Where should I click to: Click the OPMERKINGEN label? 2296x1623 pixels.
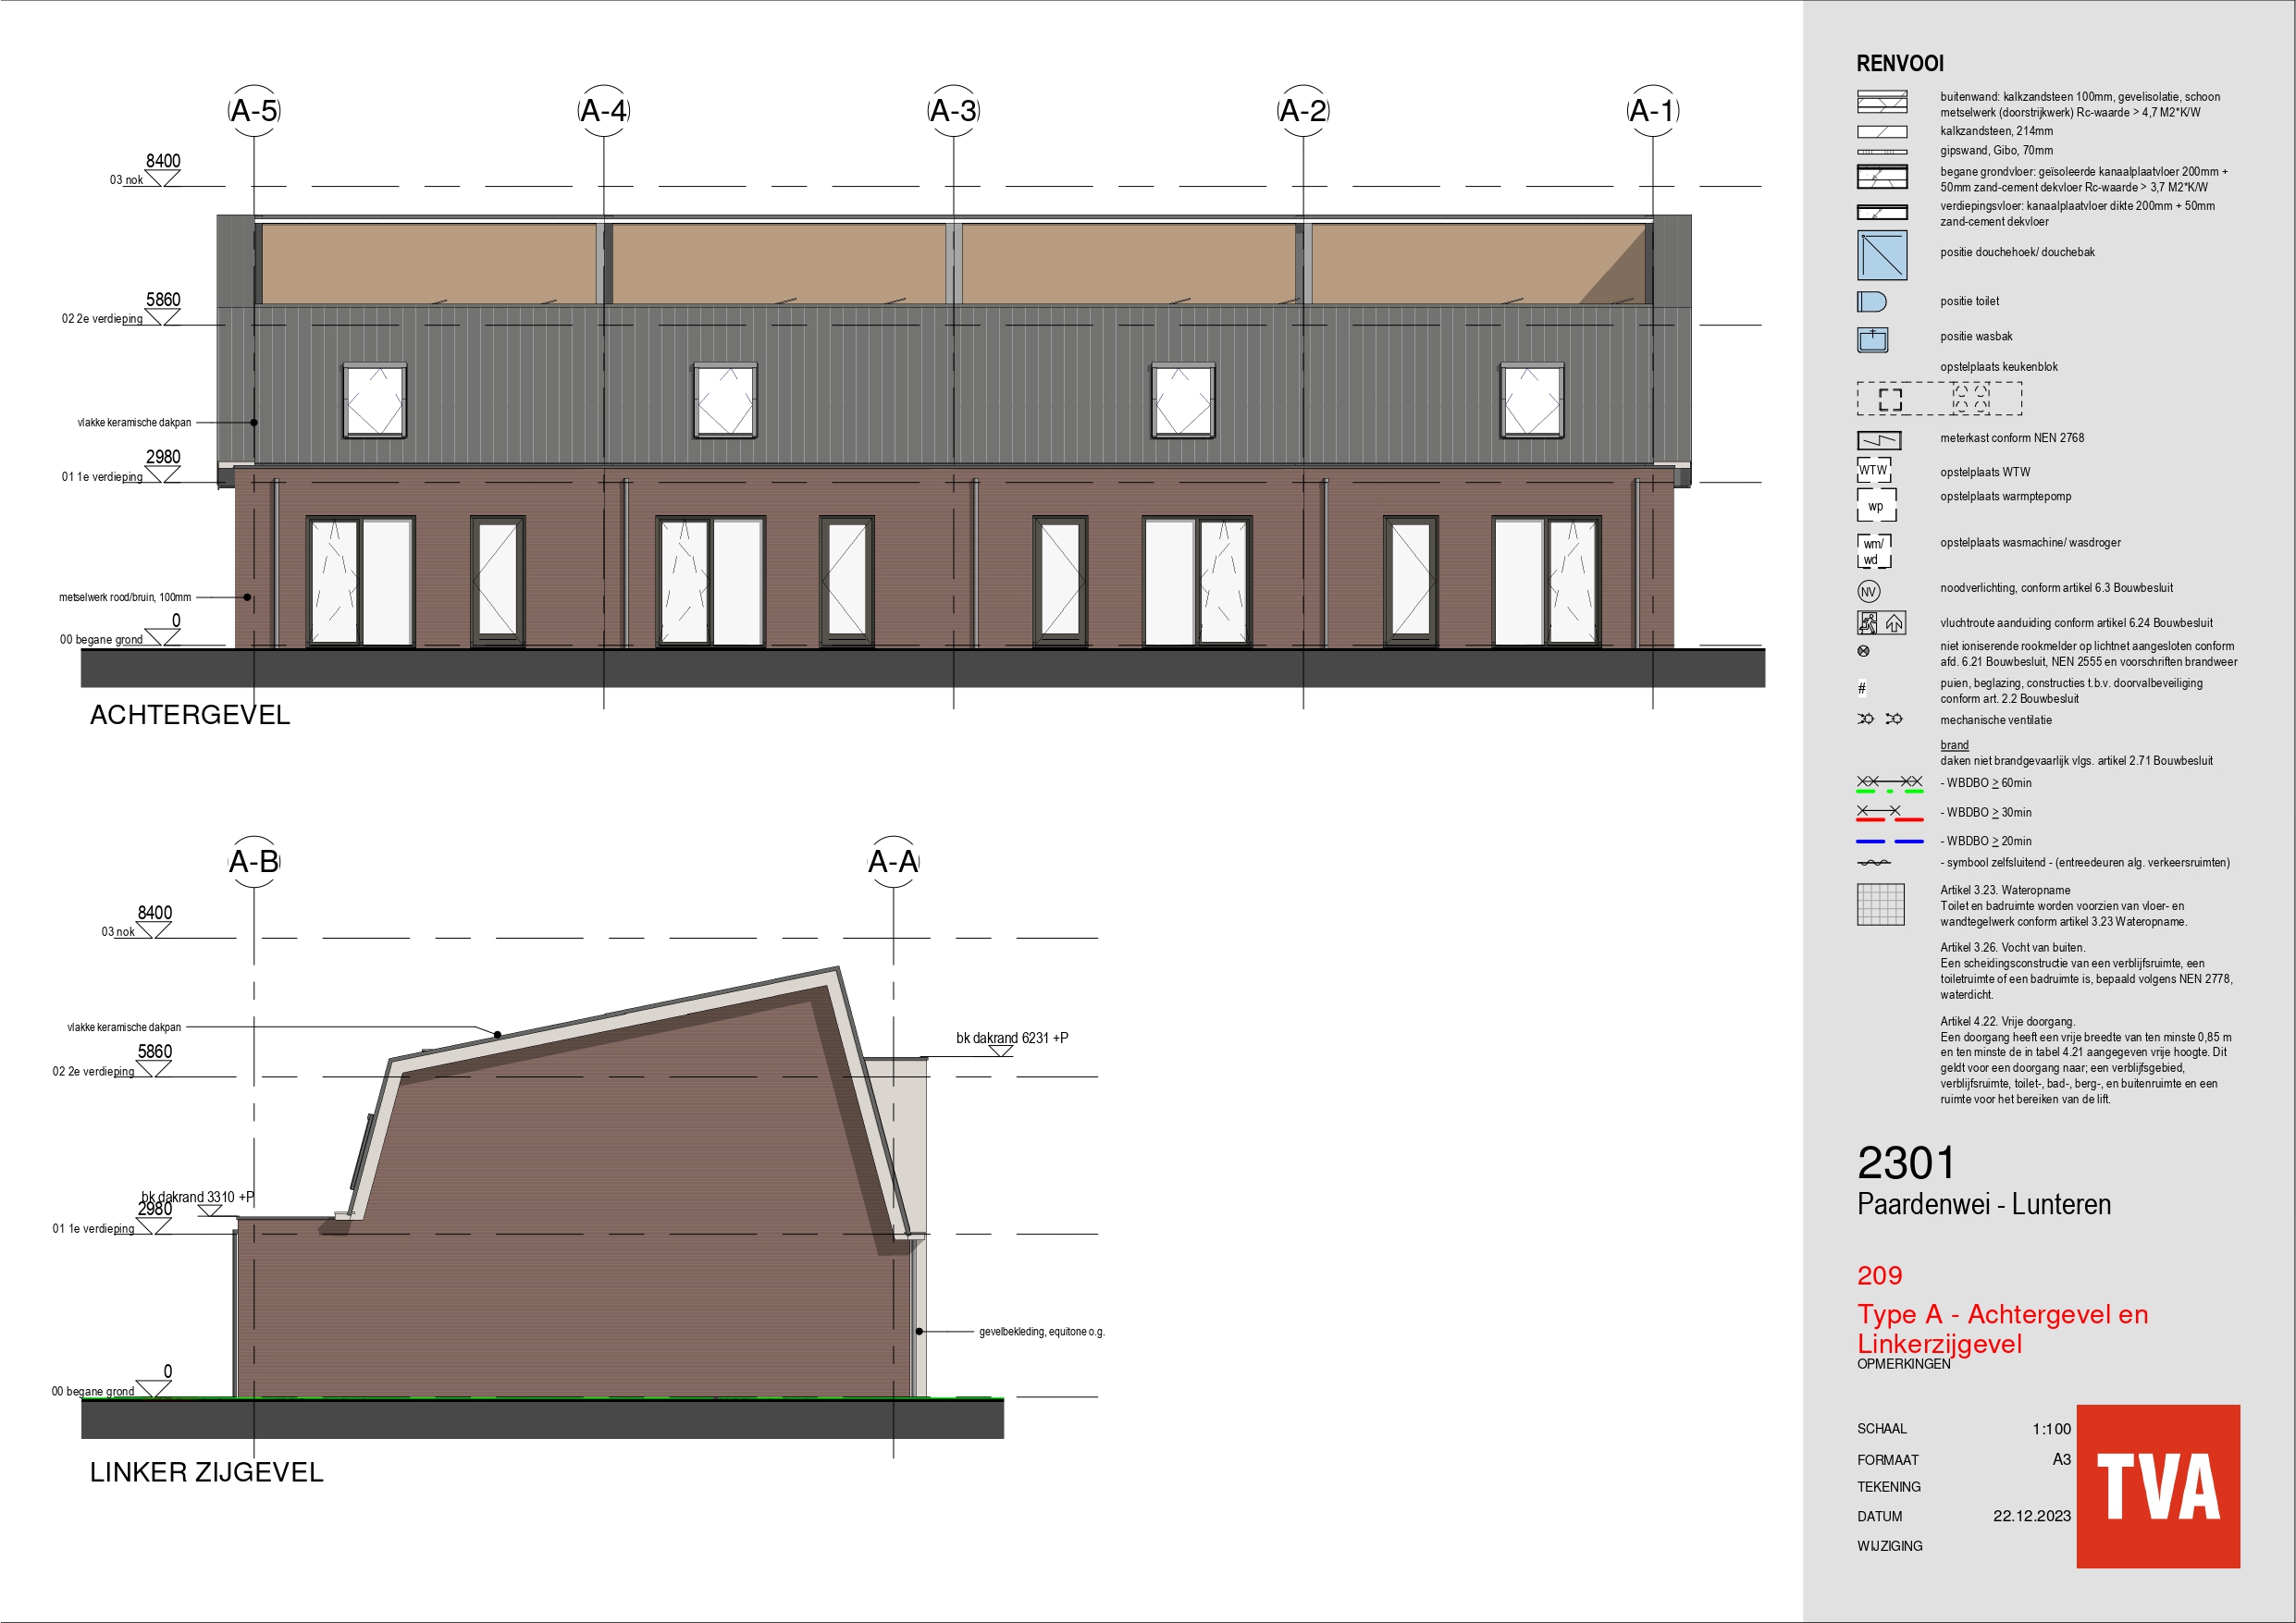[1904, 1364]
